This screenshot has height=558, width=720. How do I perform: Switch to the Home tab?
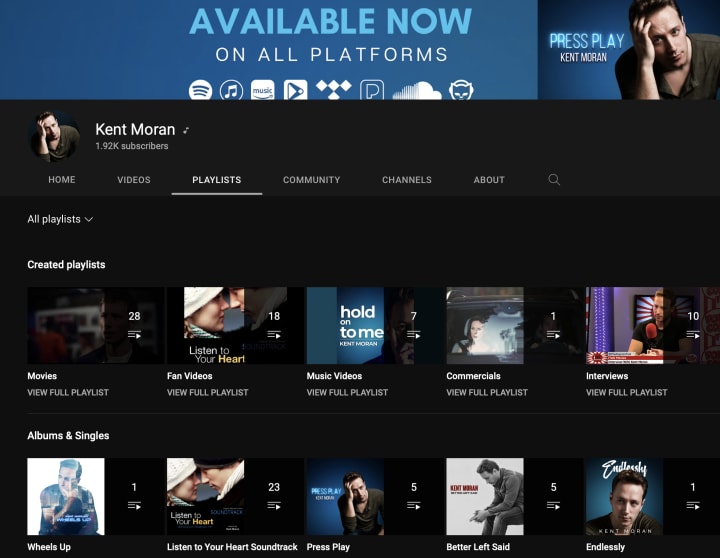[62, 180]
